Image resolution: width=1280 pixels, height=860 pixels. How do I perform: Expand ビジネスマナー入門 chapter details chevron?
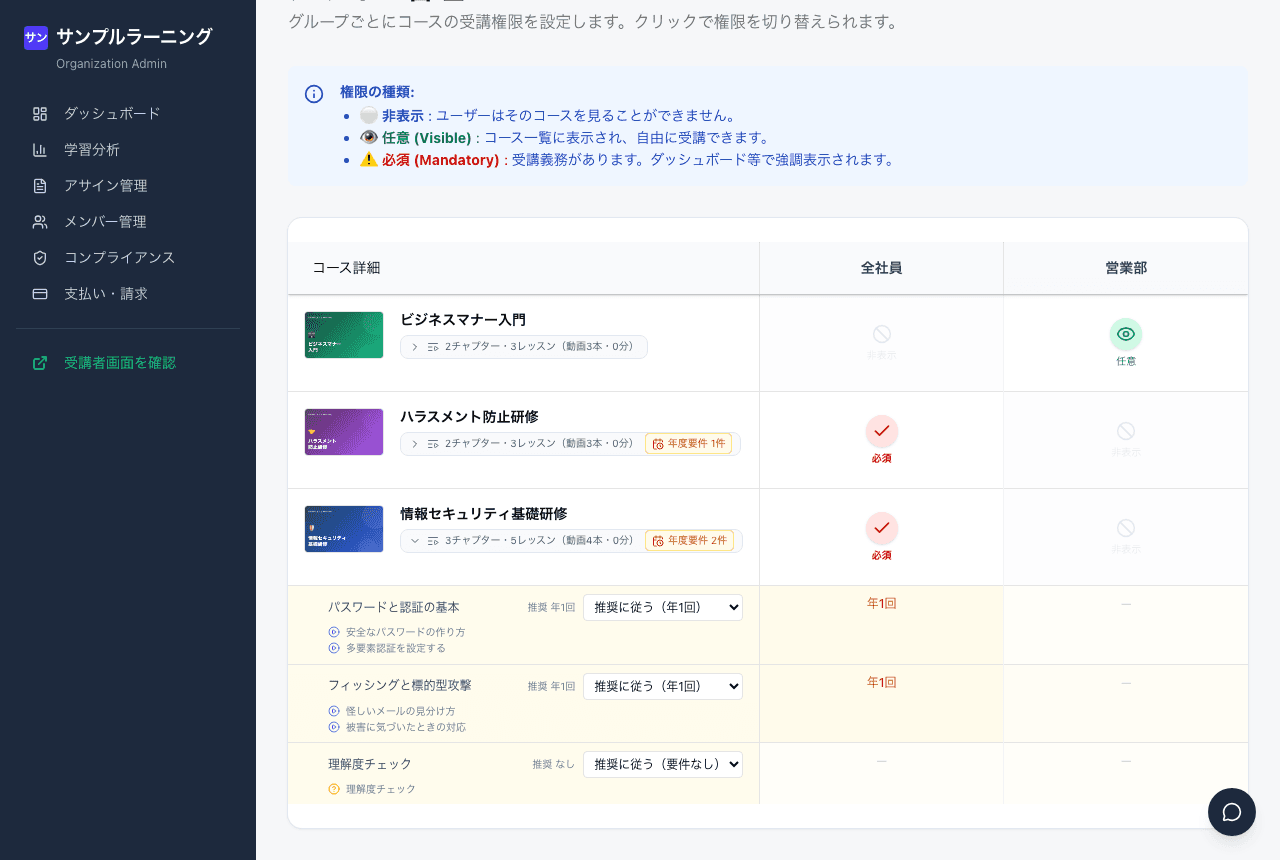(x=415, y=347)
